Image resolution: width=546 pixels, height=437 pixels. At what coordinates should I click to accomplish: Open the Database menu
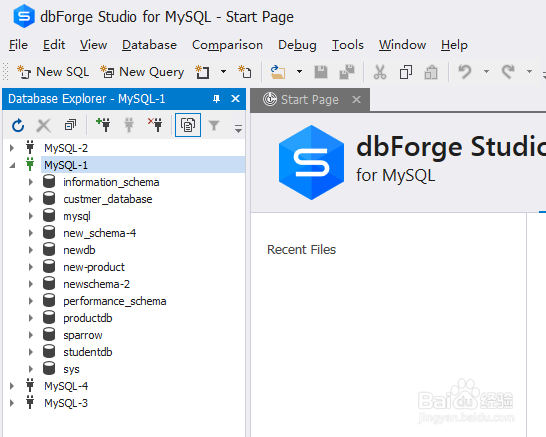coord(149,45)
